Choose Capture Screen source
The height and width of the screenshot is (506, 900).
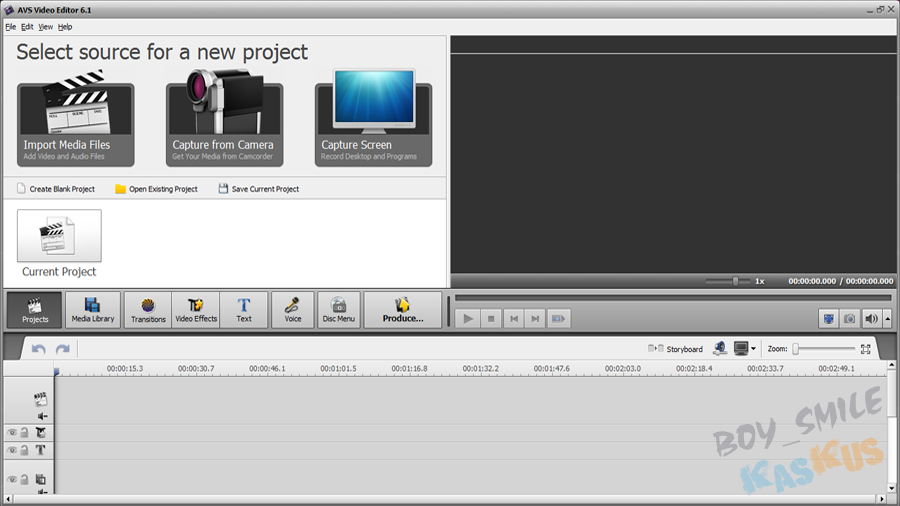pyautogui.click(x=373, y=119)
